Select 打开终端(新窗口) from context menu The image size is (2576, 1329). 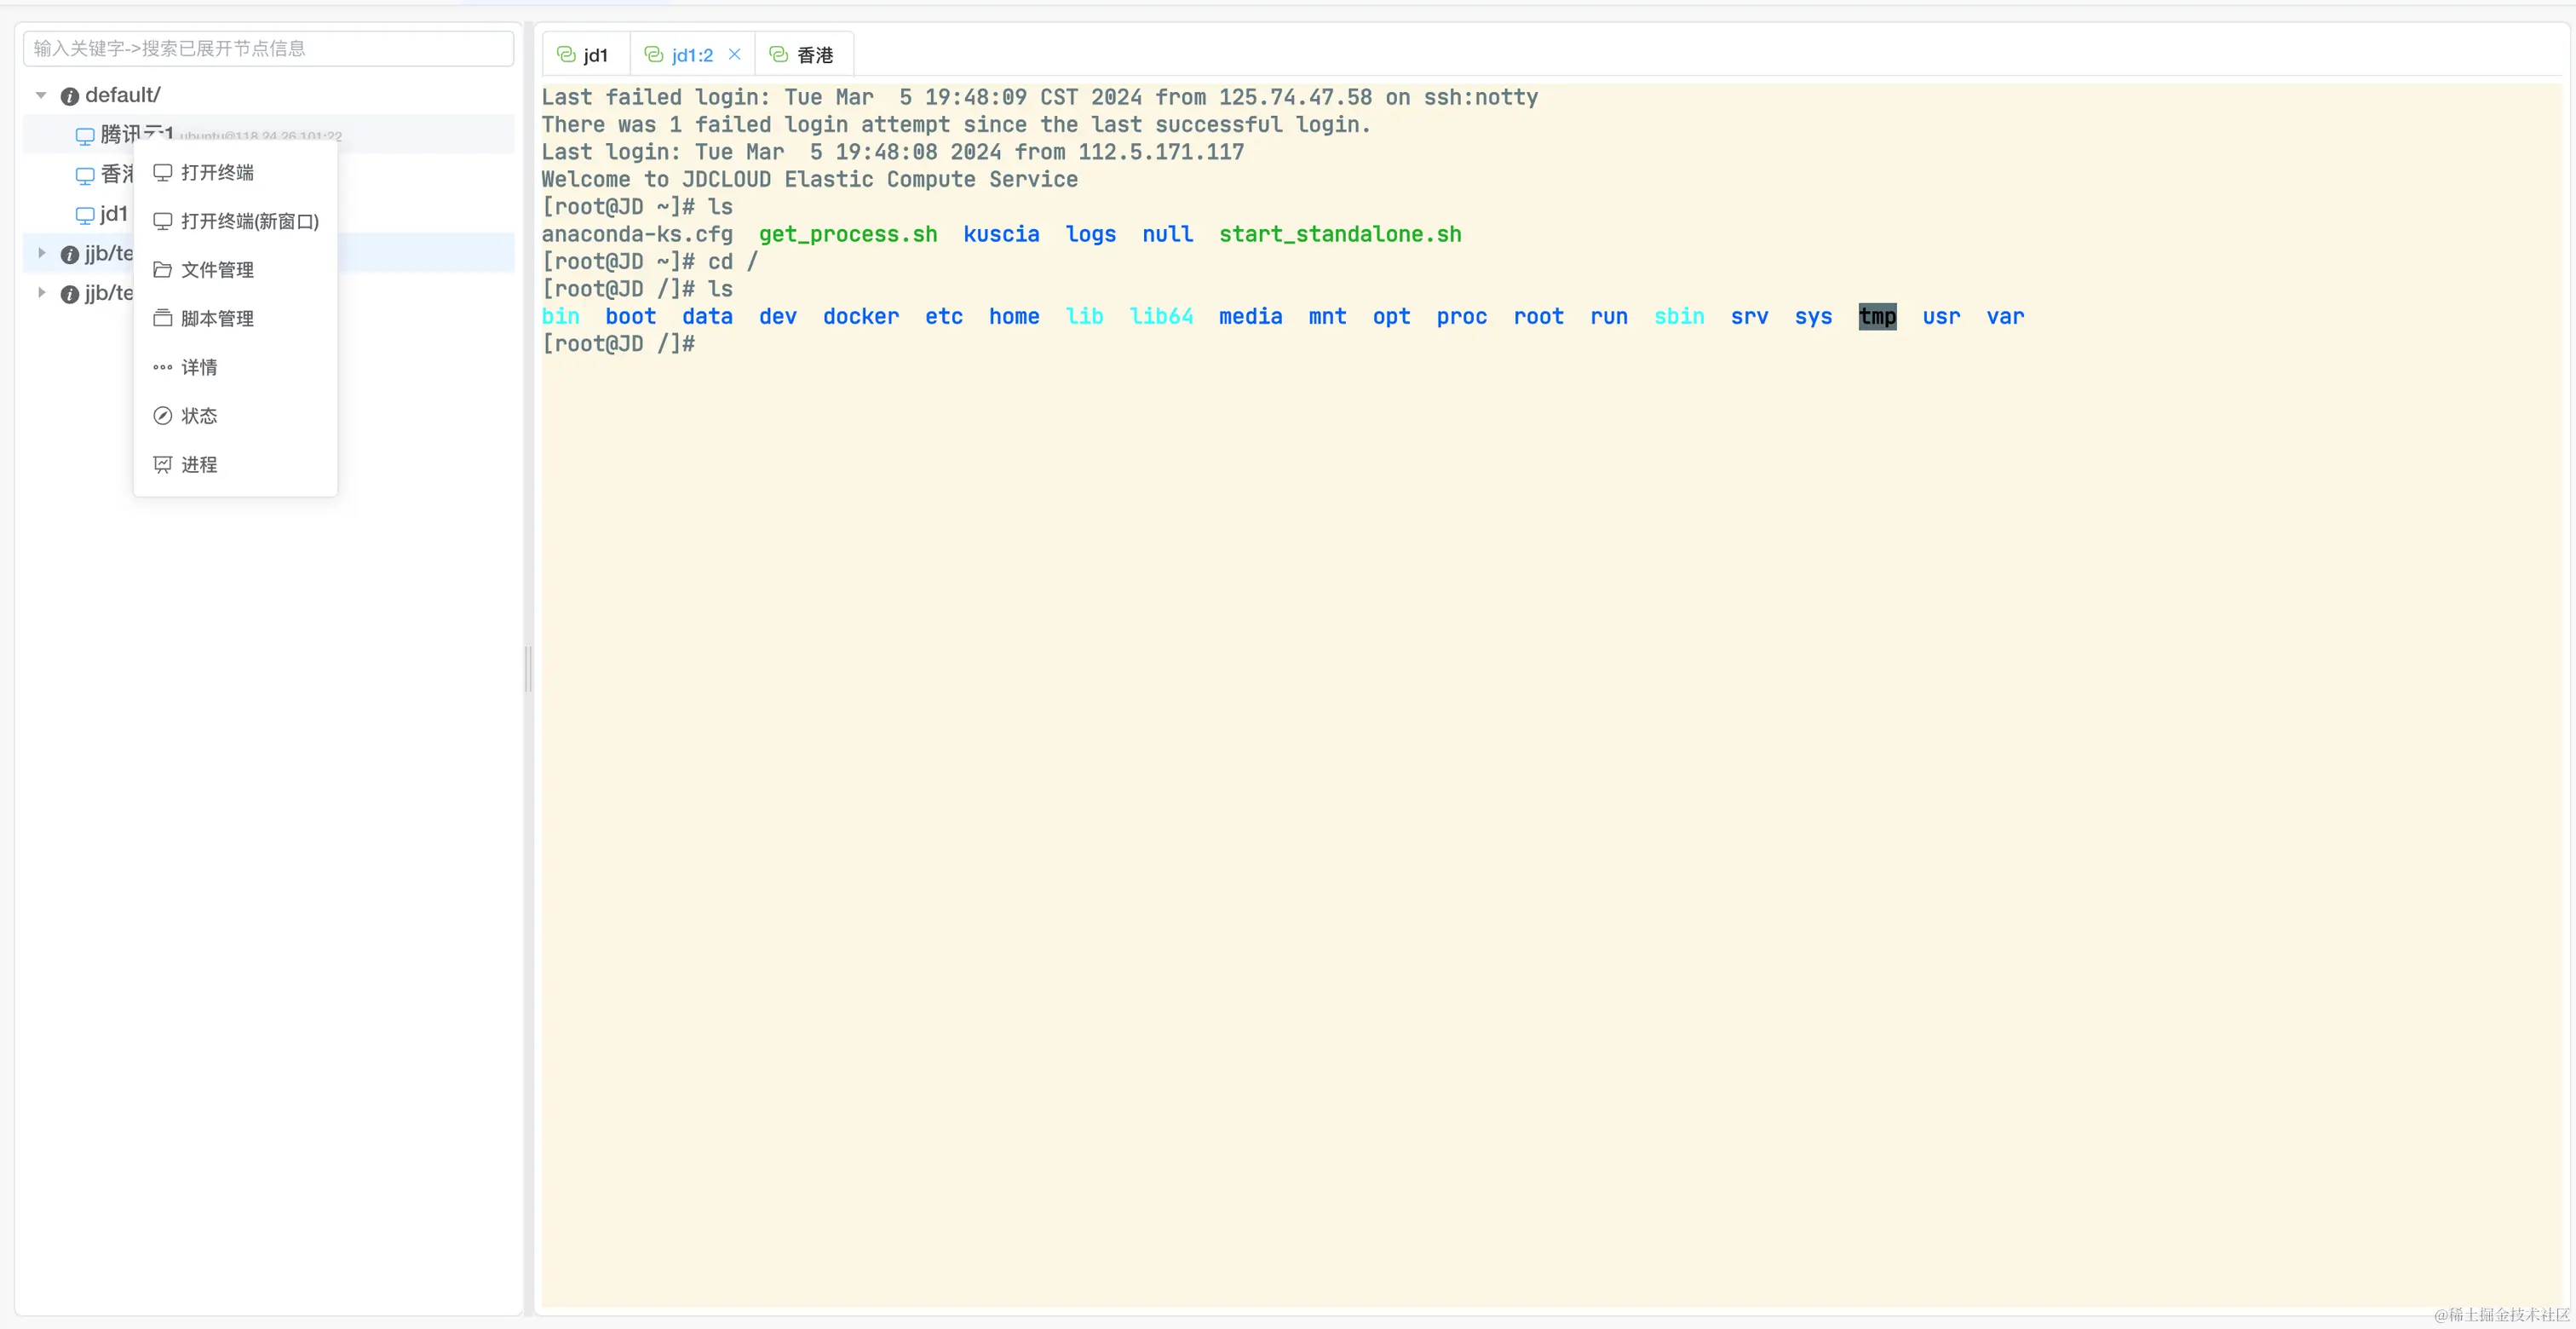point(249,221)
